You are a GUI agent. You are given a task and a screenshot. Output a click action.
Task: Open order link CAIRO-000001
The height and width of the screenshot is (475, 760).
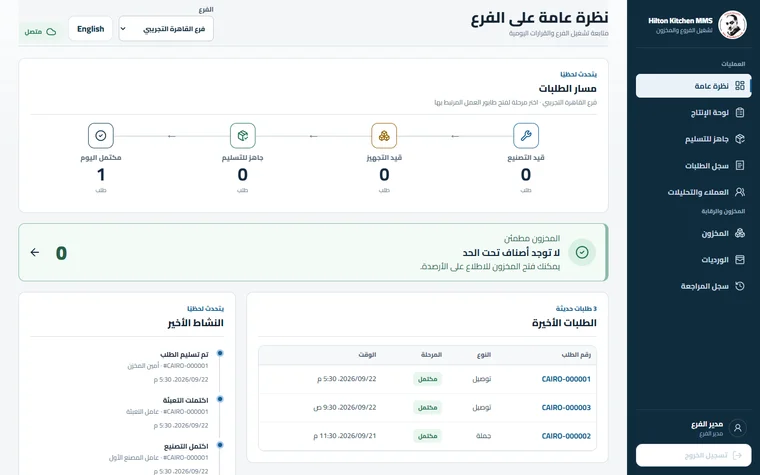point(566,379)
